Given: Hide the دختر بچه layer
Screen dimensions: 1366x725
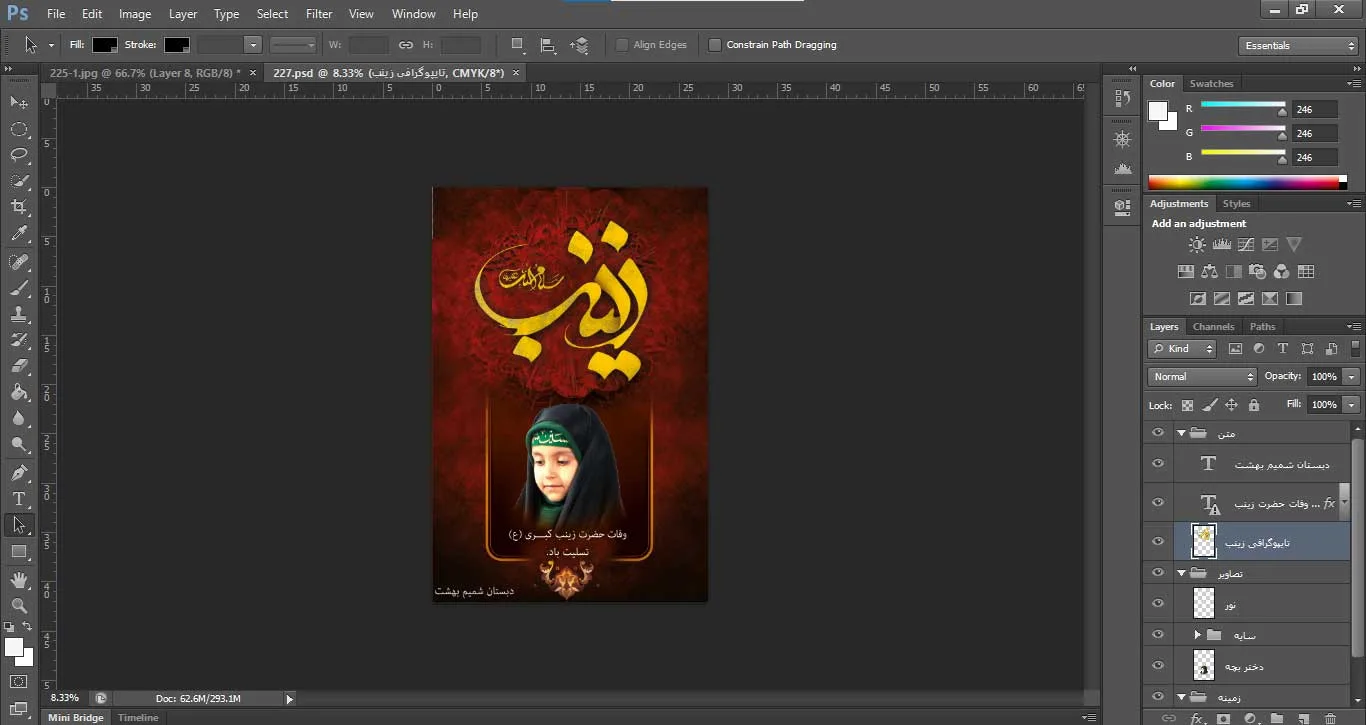Looking at the screenshot, I should click(x=1158, y=665).
